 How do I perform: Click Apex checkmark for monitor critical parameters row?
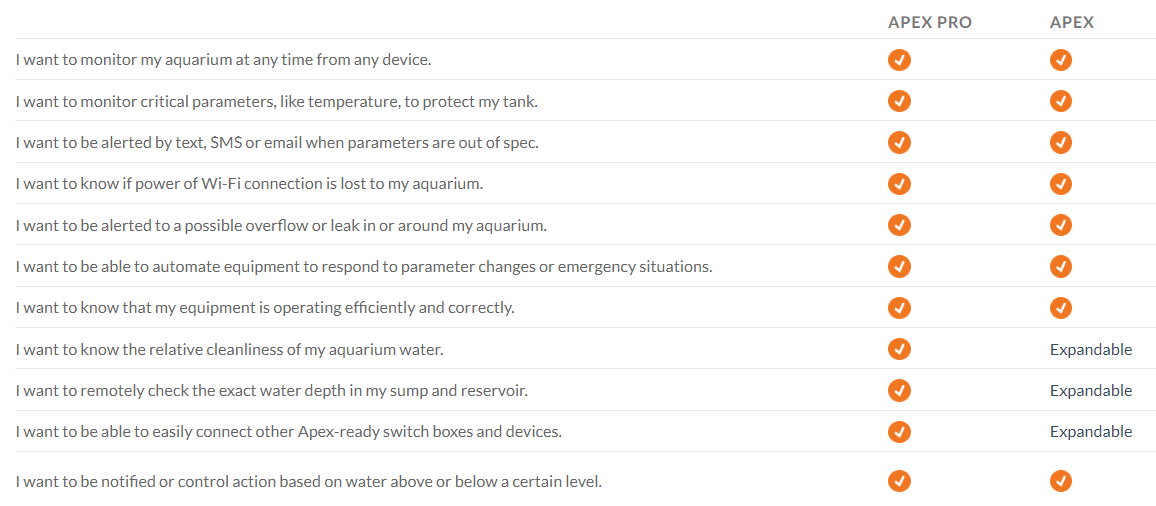(1061, 101)
